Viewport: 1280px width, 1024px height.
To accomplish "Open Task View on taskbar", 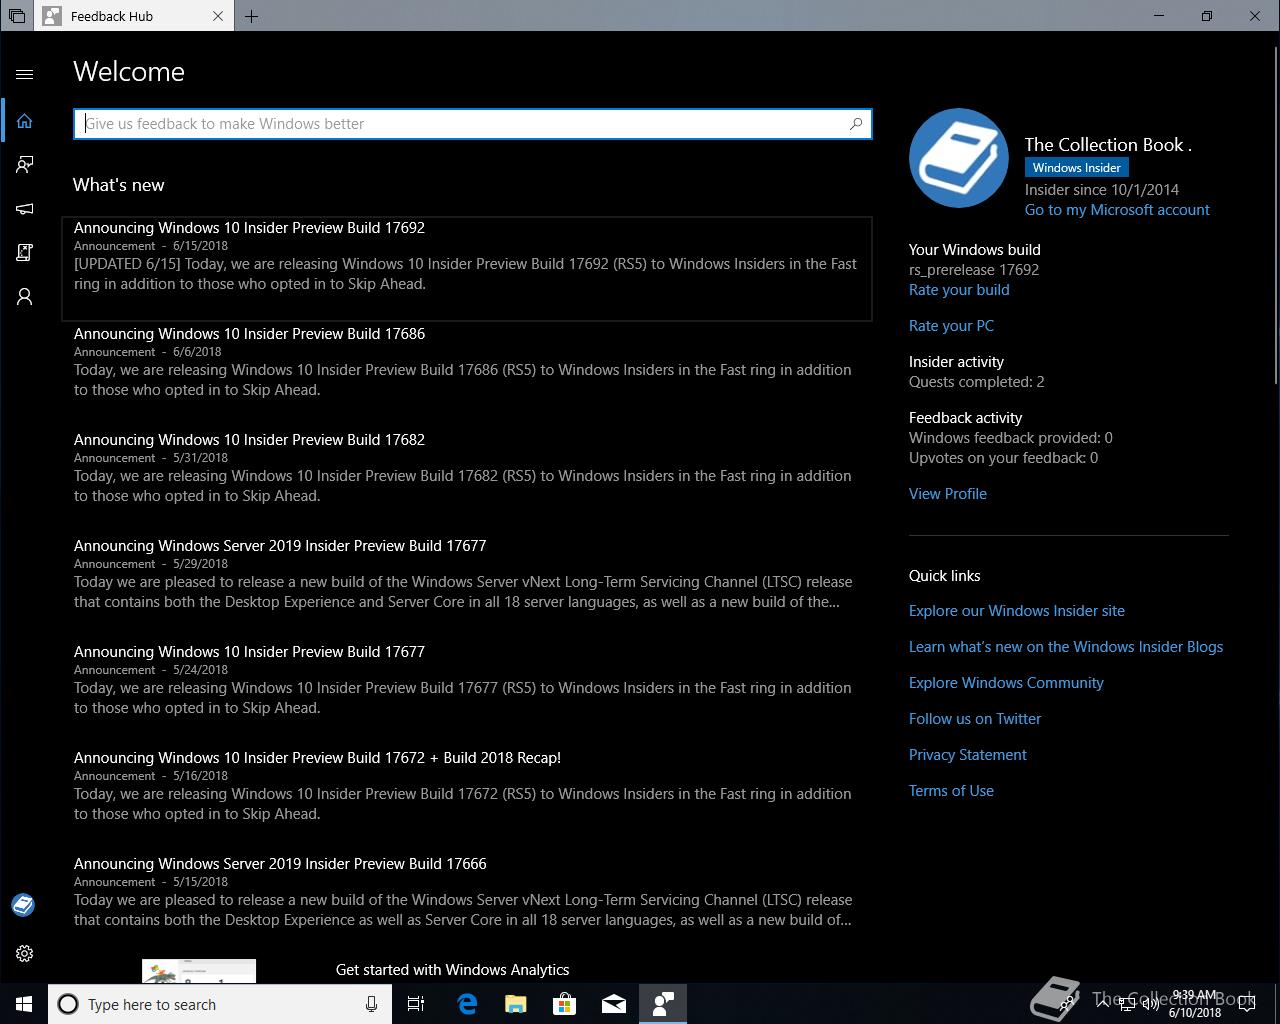I will (416, 1004).
